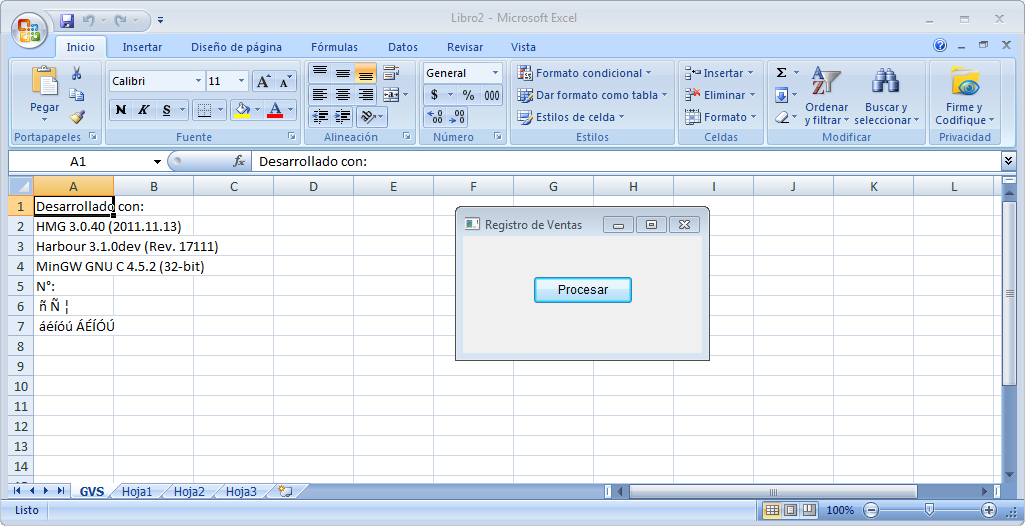
Task: Open Revisar ribbon tab
Action: coord(465,47)
